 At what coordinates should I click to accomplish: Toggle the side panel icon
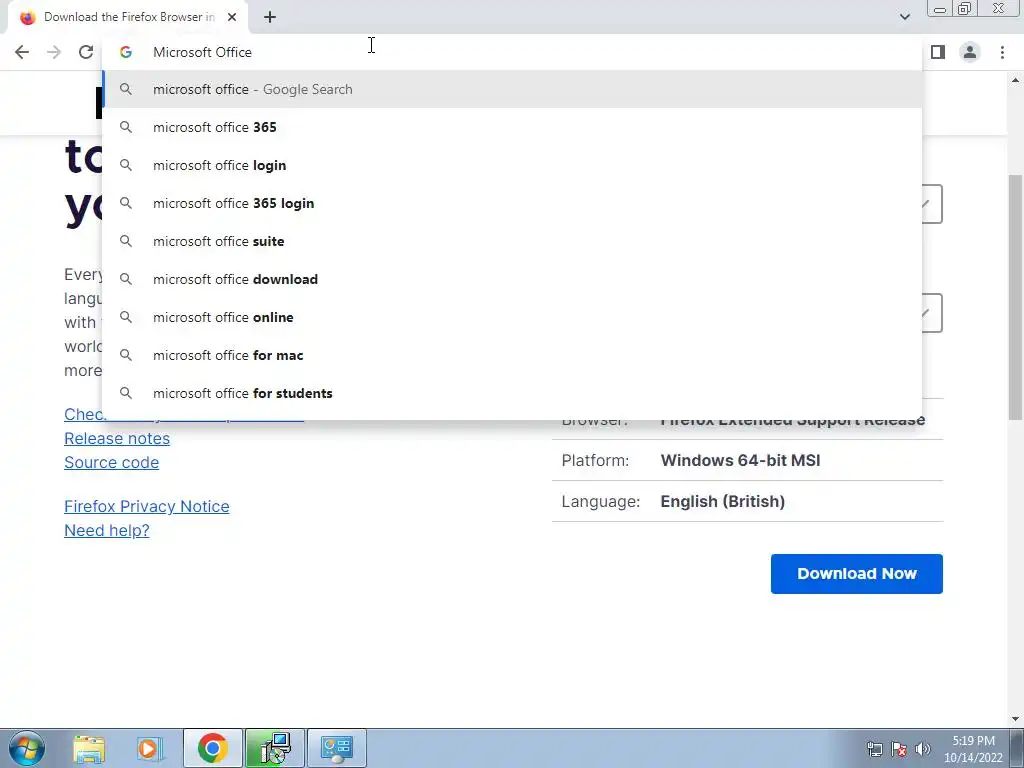click(x=938, y=52)
